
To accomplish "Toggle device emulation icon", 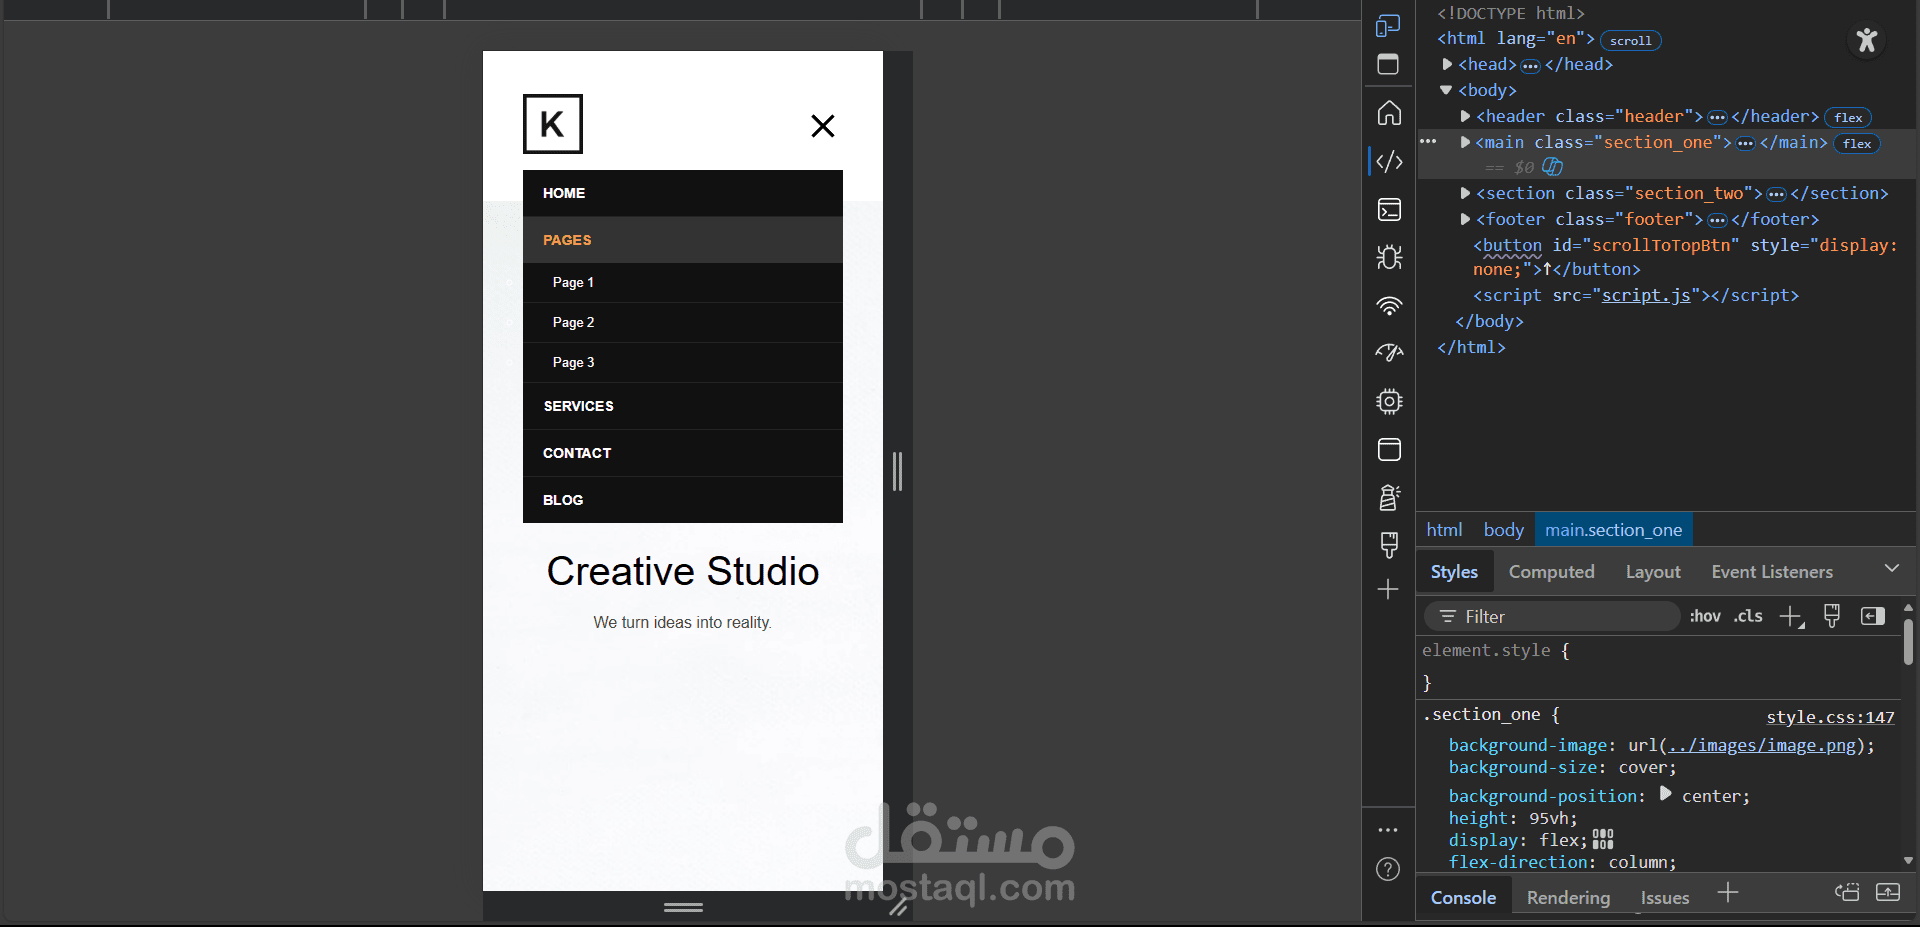I will pos(1388,25).
